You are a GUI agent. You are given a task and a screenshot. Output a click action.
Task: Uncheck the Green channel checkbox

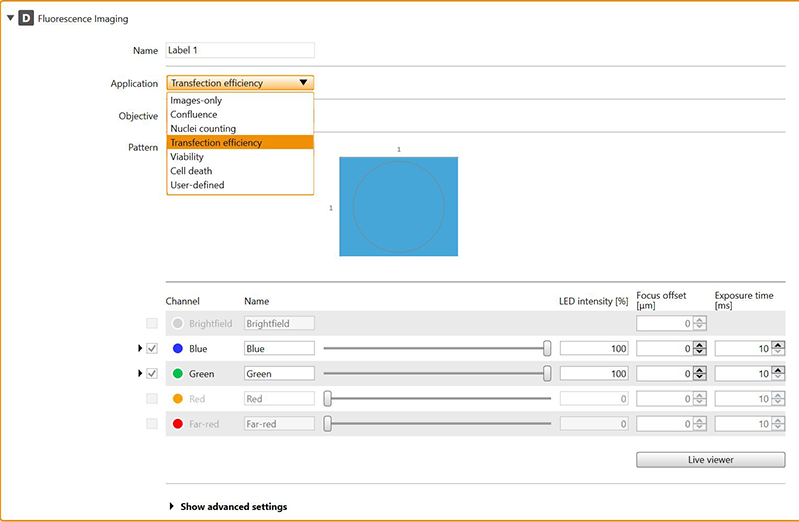152,374
